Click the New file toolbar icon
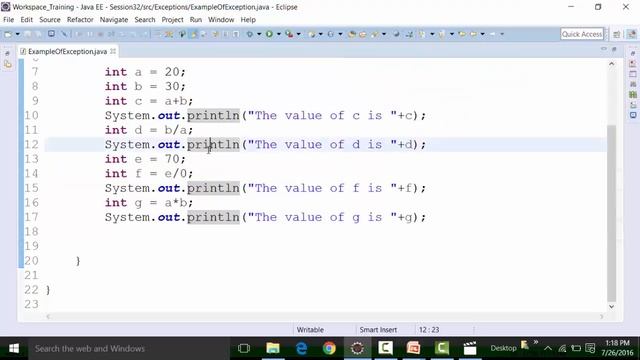This screenshot has width=640, height=360. pyautogui.click(x=8, y=34)
